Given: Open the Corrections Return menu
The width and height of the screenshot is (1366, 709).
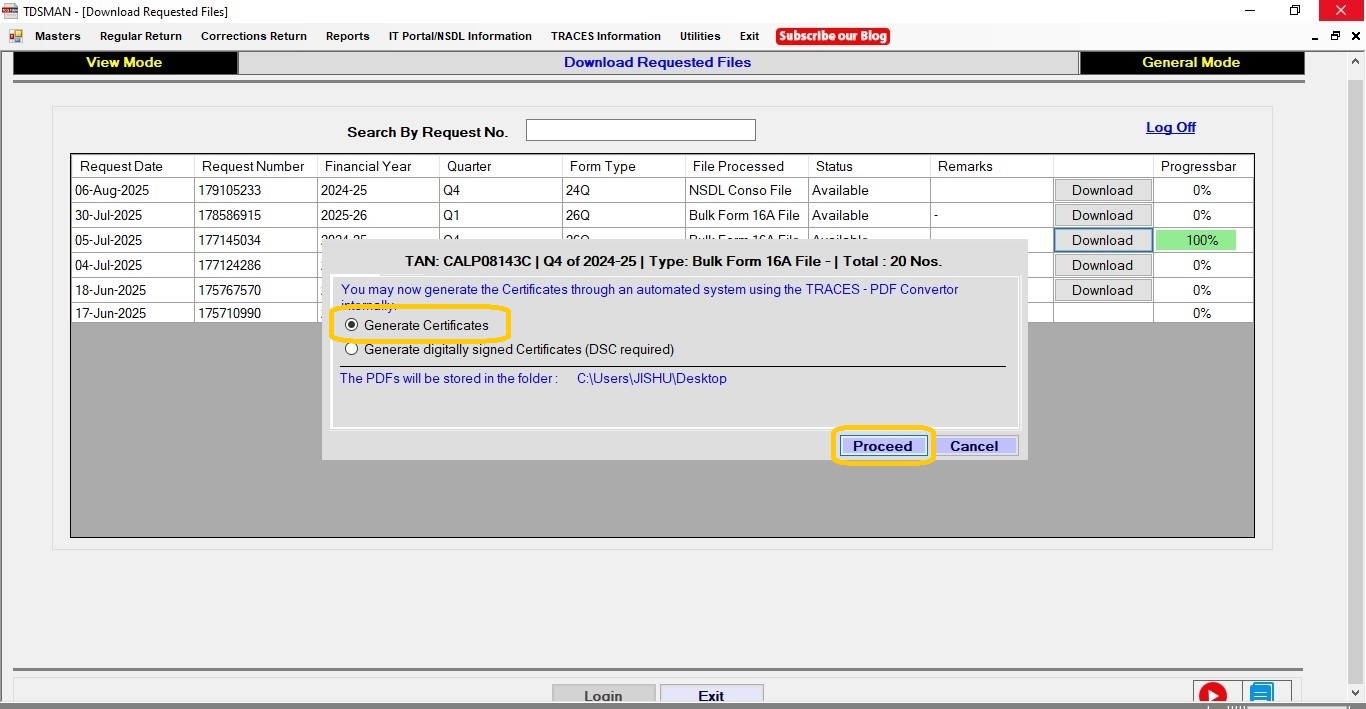Looking at the screenshot, I should click(x=253, y=36).
